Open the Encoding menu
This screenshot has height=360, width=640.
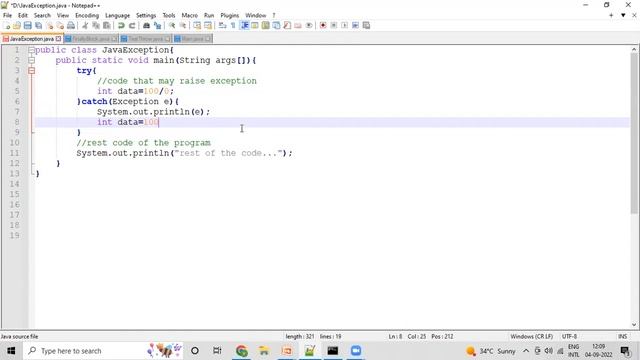[x=87, y=15]
